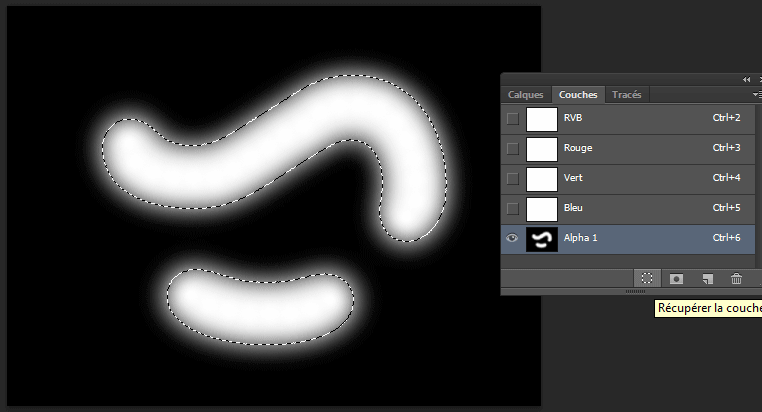Select the Couches tab
This screenshot has width=762, height=412.
point(578,95)
